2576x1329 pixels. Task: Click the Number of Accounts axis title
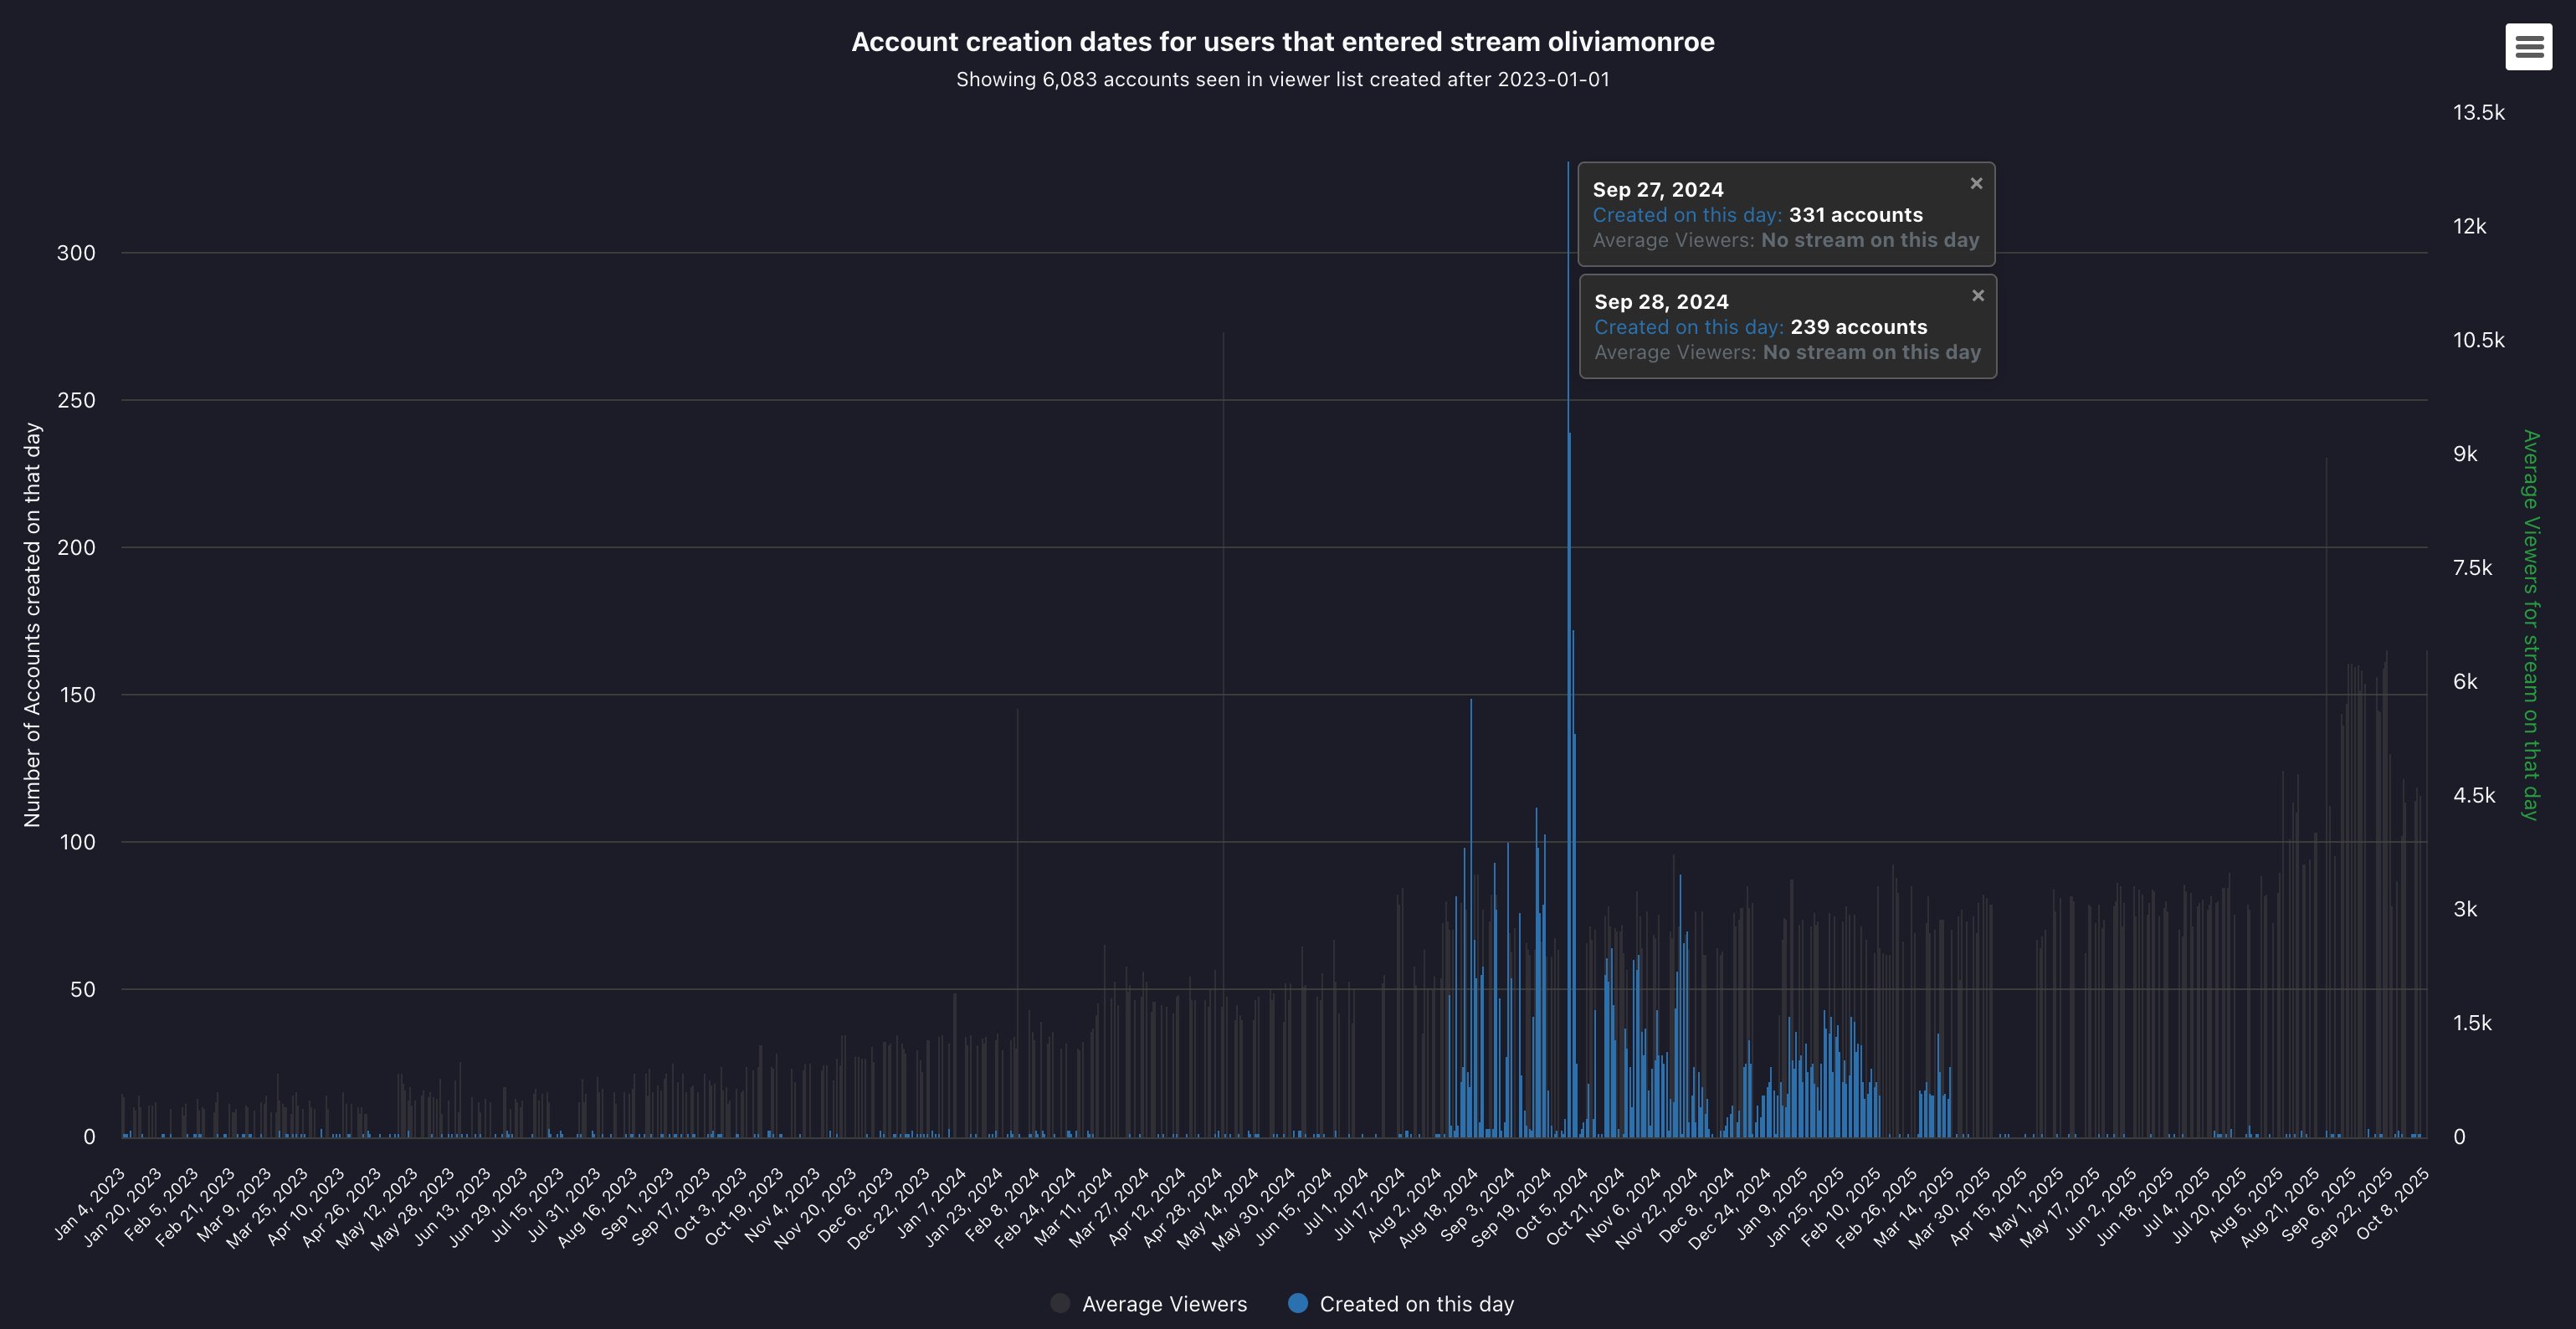tap(32, 625)
